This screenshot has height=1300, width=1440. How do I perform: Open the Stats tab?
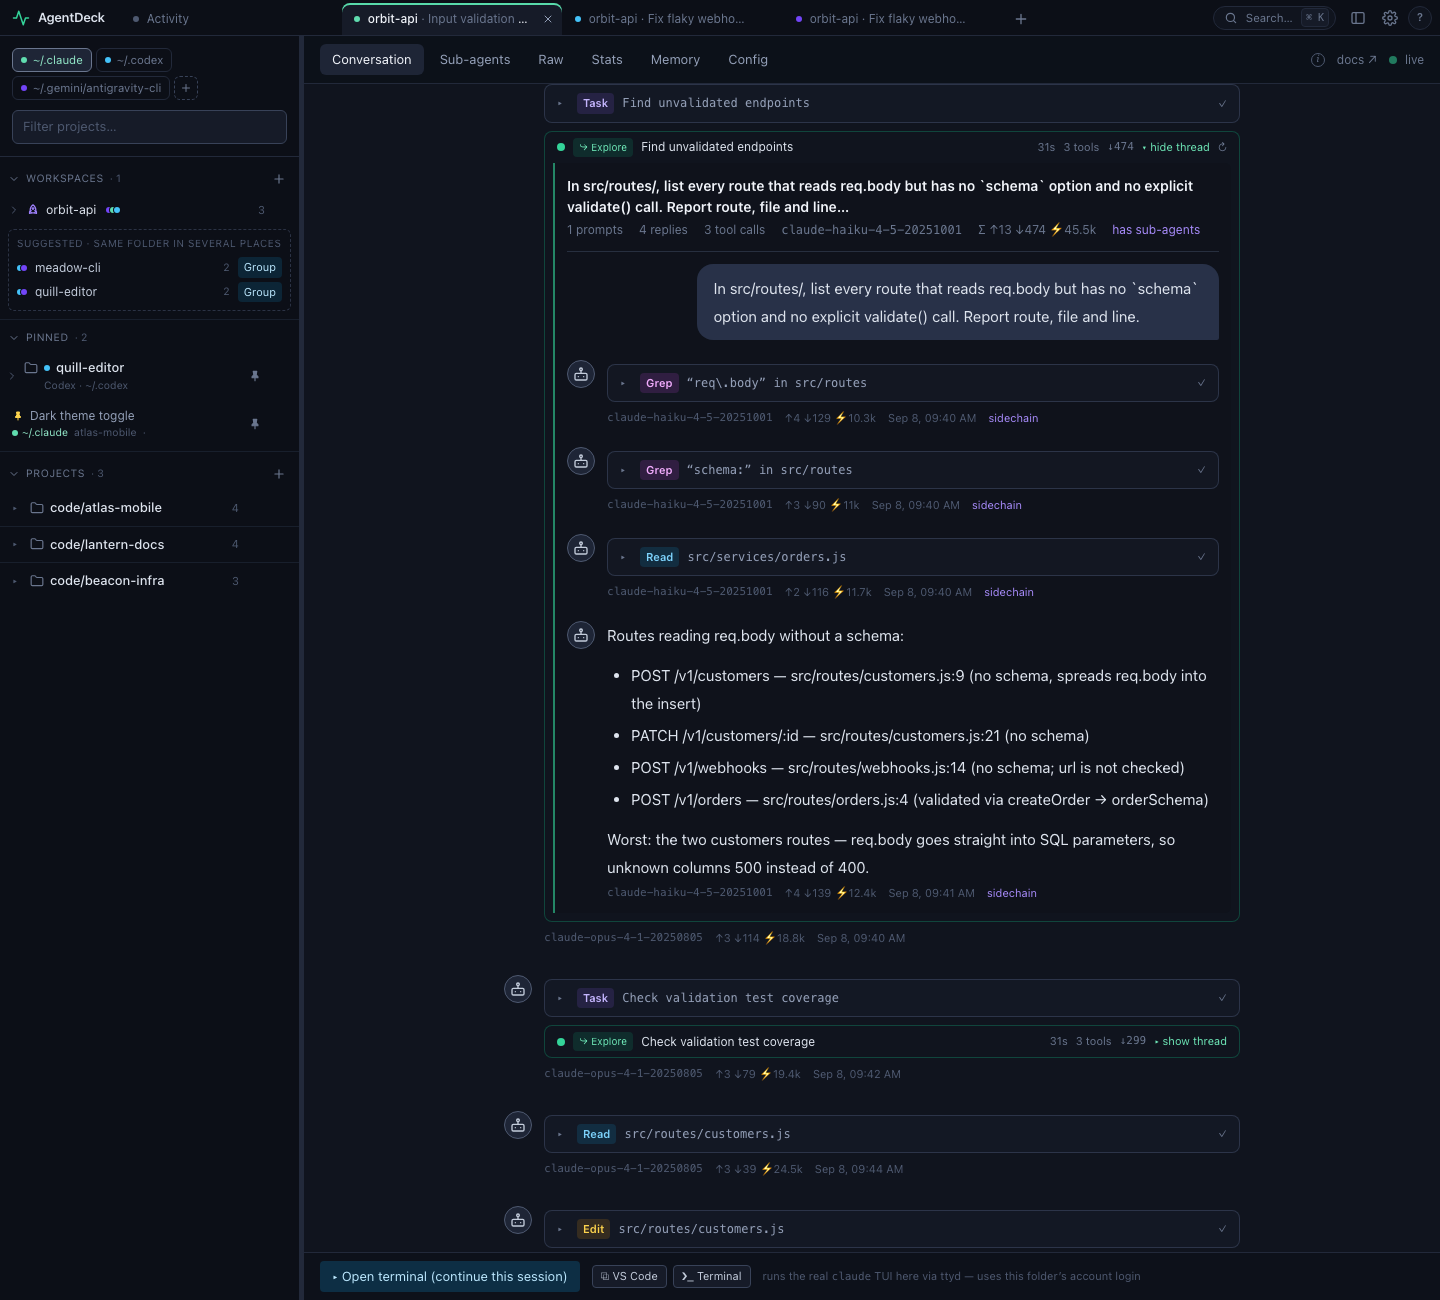tap(607, 60)
